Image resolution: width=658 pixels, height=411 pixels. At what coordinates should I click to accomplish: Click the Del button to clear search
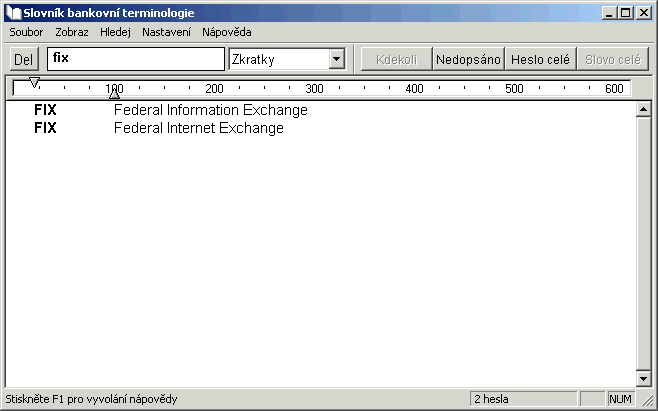[24, 59]
